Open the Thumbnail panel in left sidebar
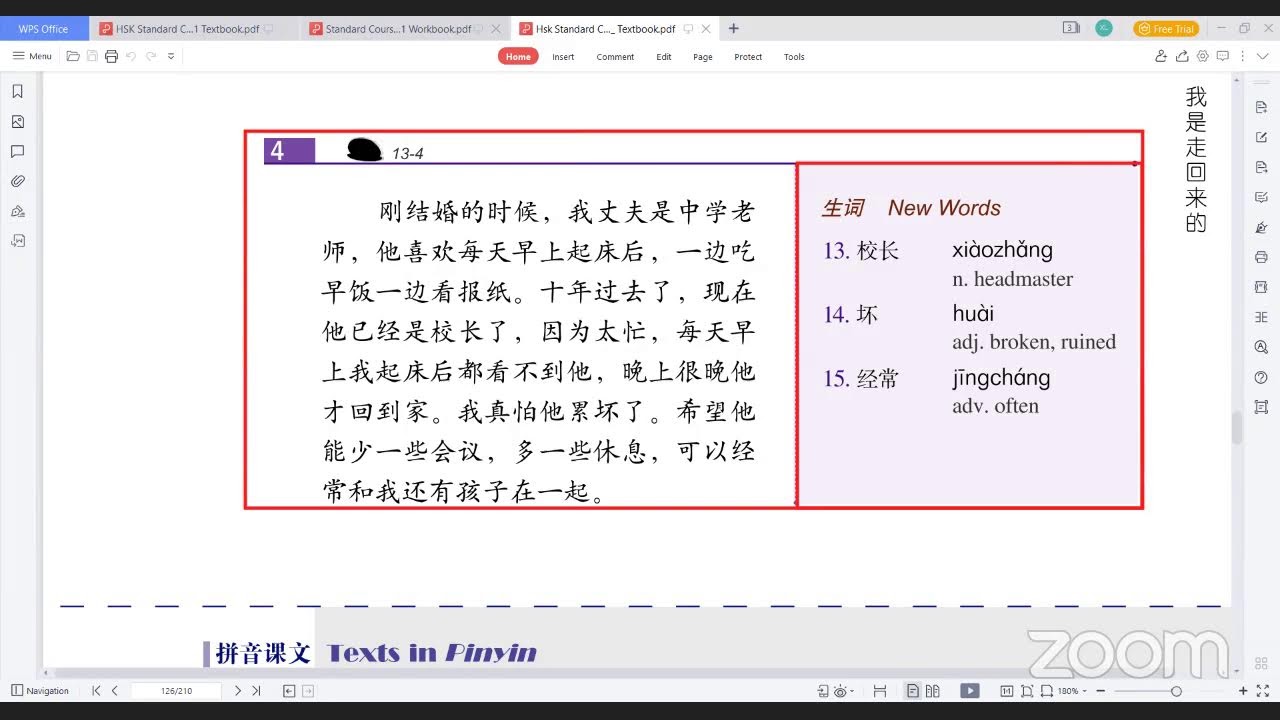Screen dimensions: 1280x720 pos(17,121)
